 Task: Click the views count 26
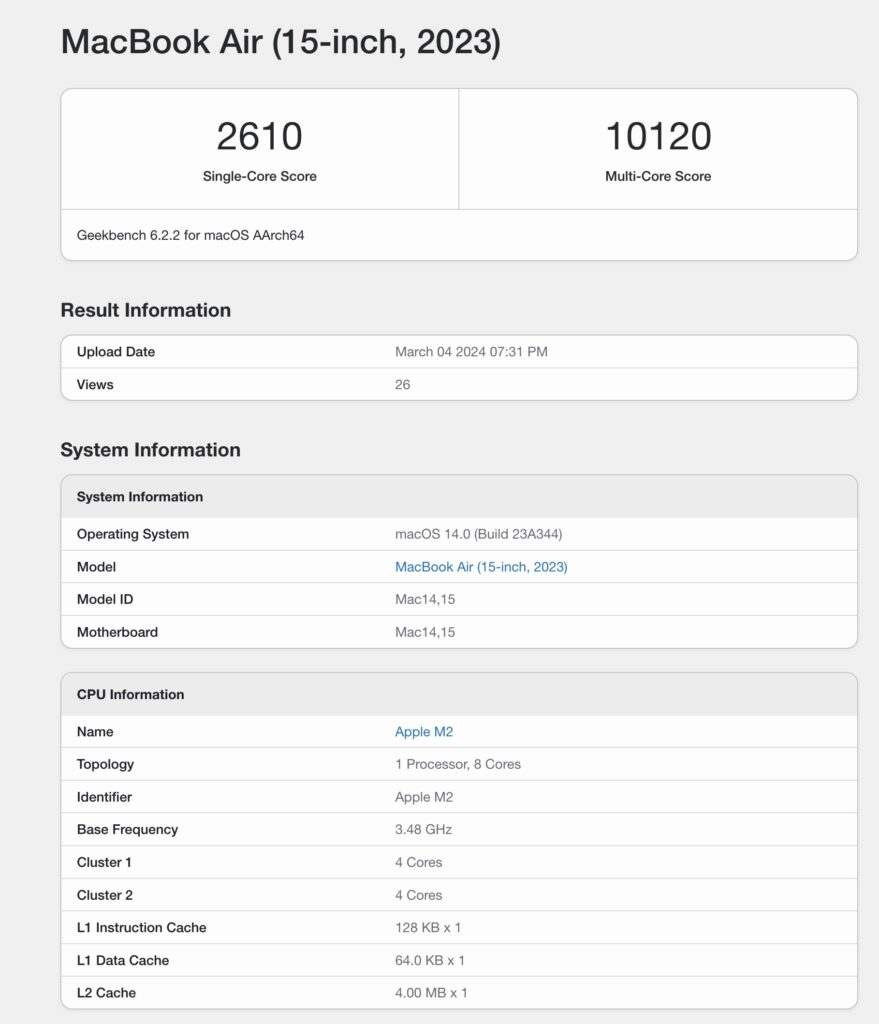pyautogui.click(x=402, y=385)
